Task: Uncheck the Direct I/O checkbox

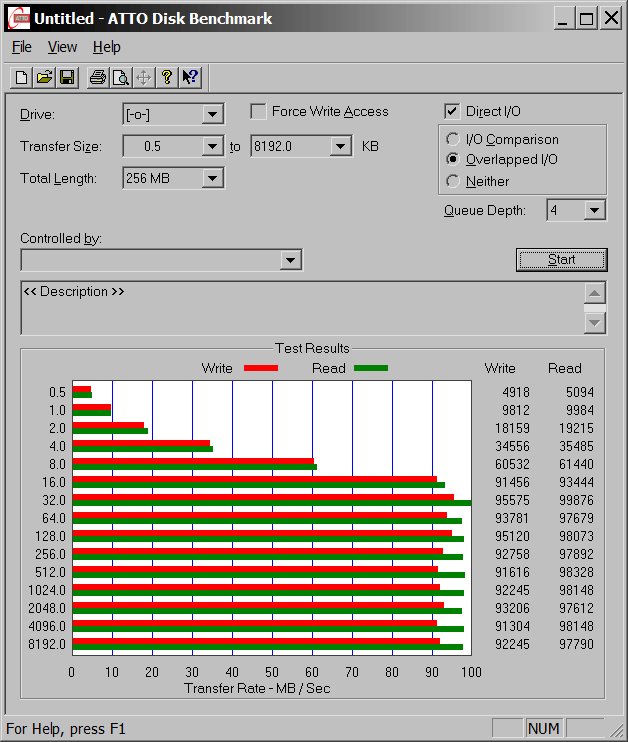Action: click(x=452, y=112)
